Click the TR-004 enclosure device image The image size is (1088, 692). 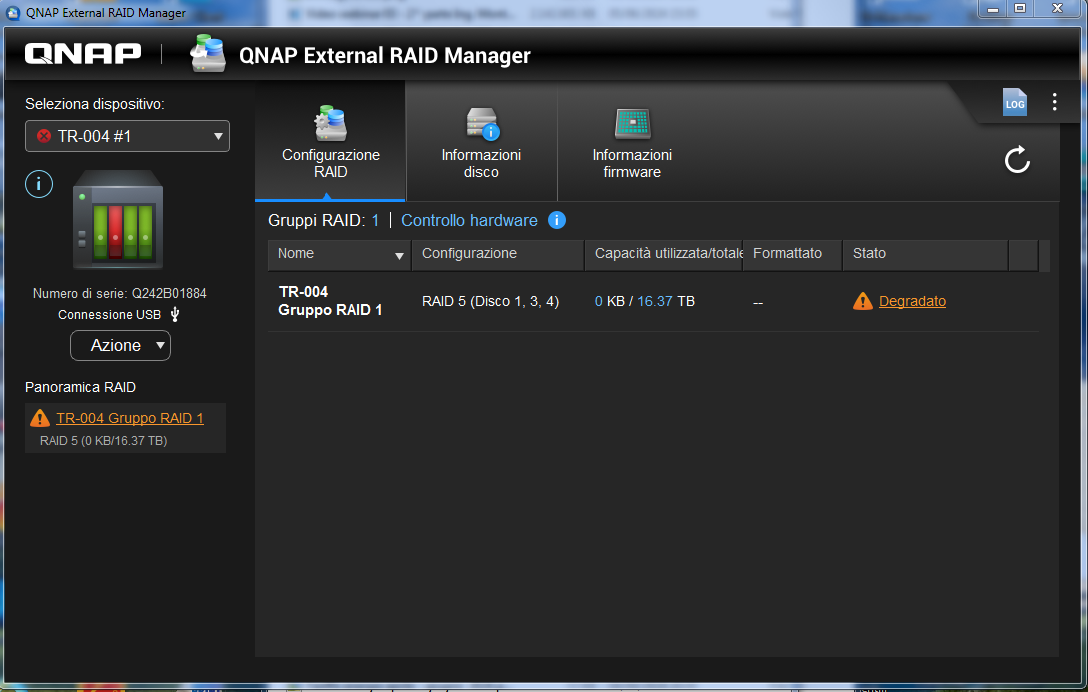[x=117, y=220]
